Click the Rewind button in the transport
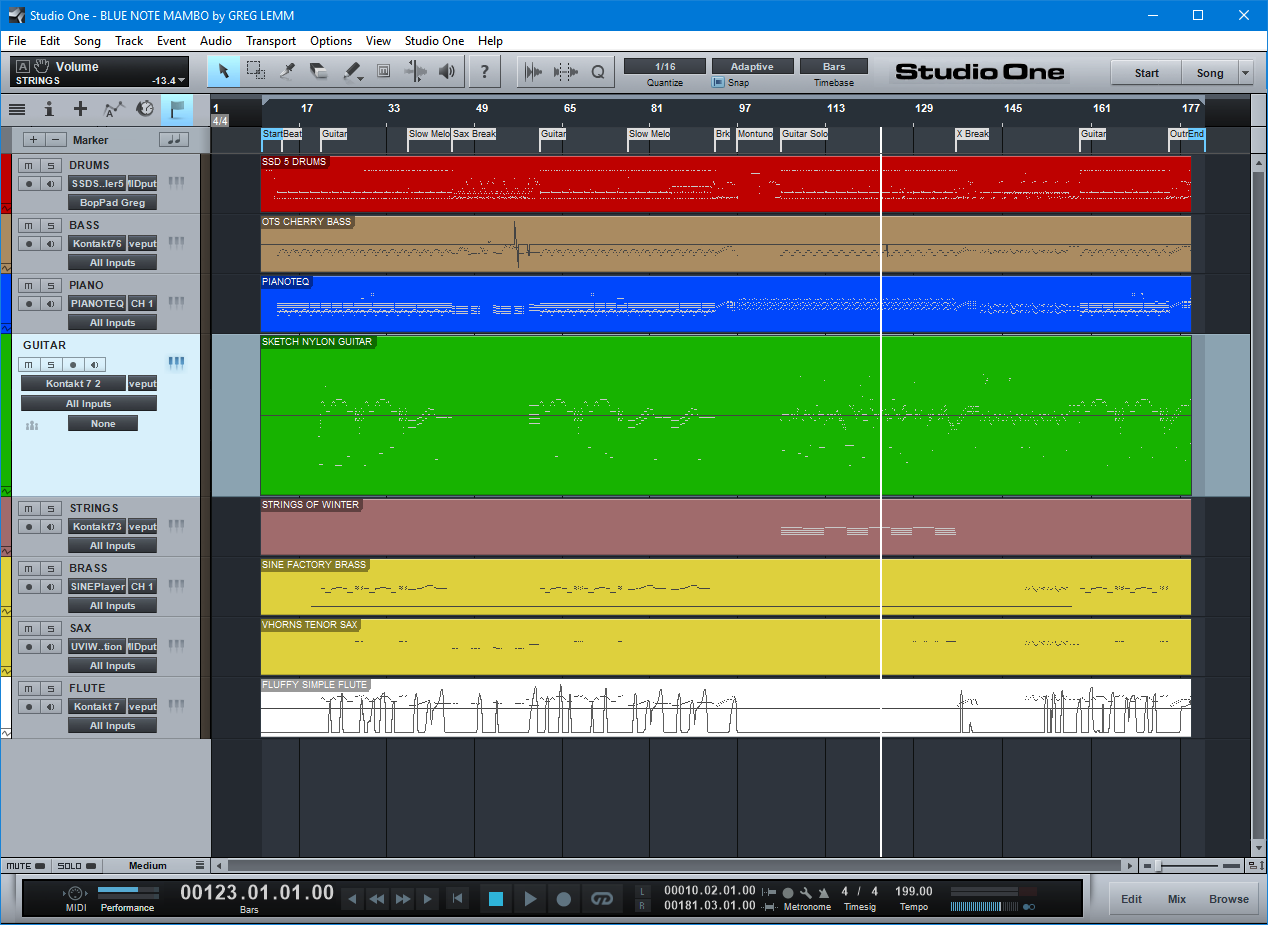The width and height of the screenshot is (1268, 925). pos(377,899)
